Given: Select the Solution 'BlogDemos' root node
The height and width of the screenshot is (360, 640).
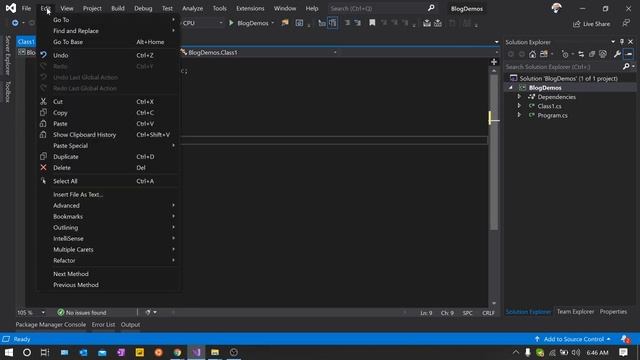Looking at the screenshot, I should tap(568, 78).
